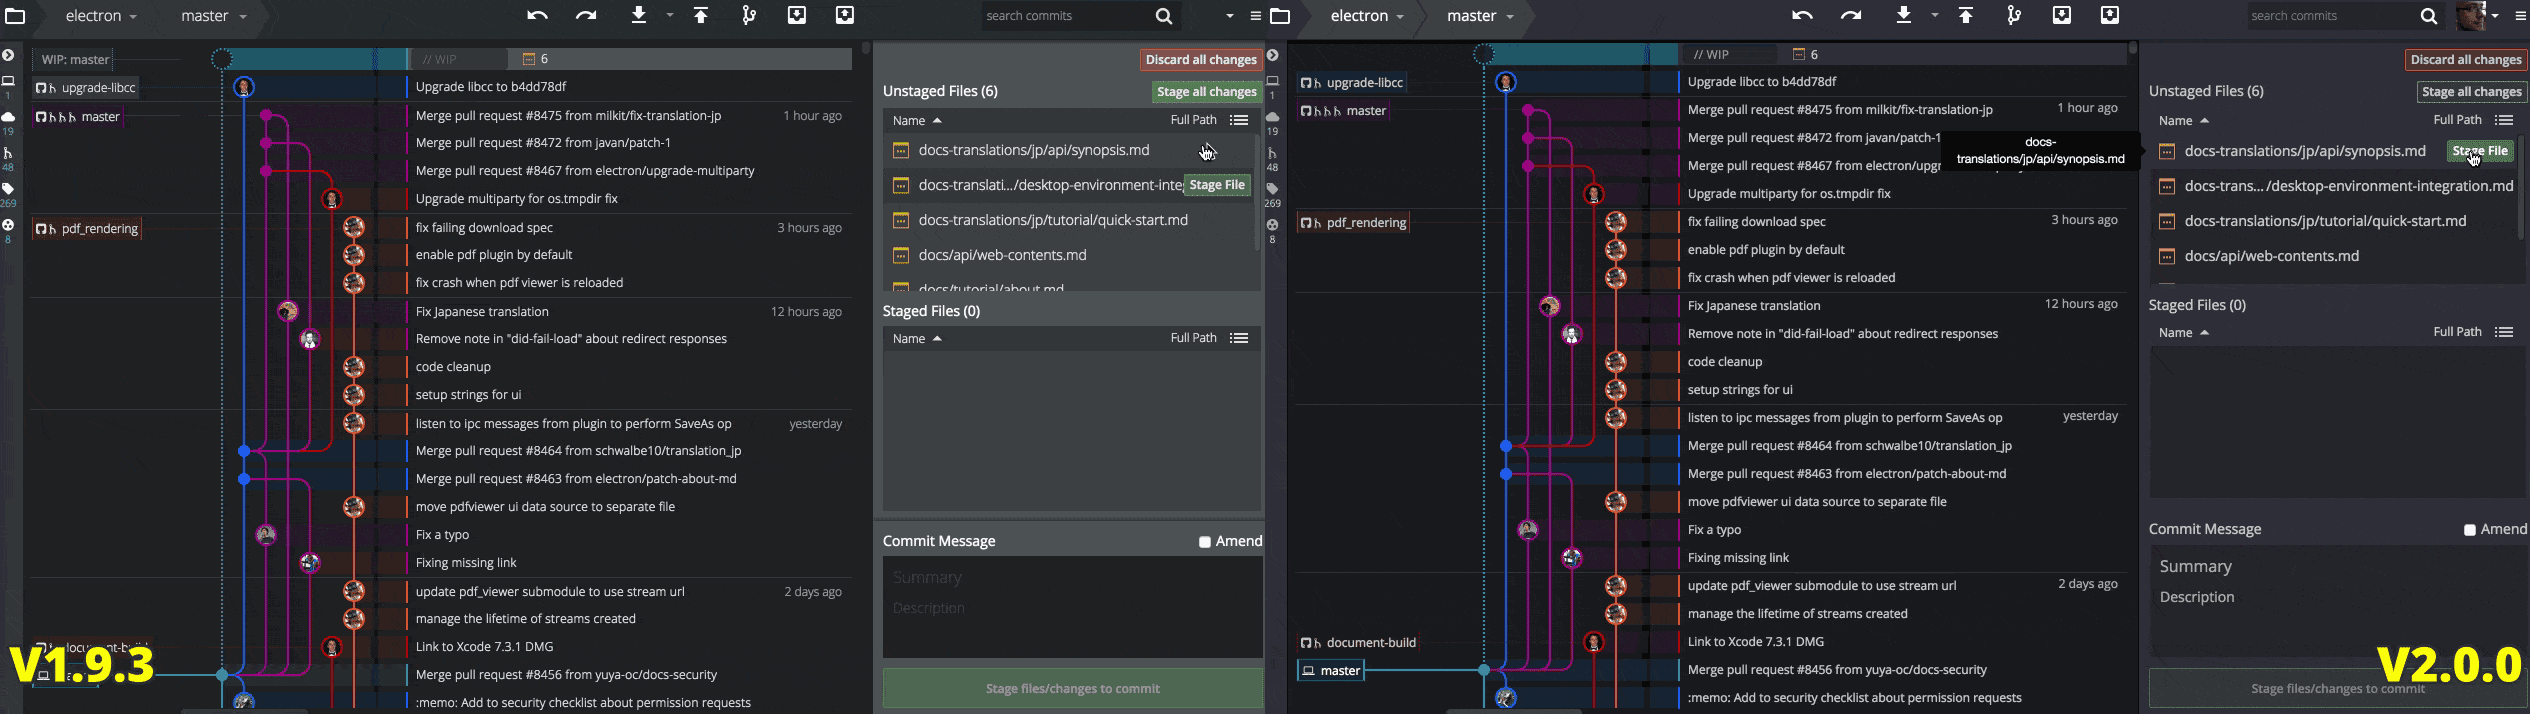Select 'Fix Japanese translation' commit in right window
Screen dimensions: 2530x714
[1754, 306]
